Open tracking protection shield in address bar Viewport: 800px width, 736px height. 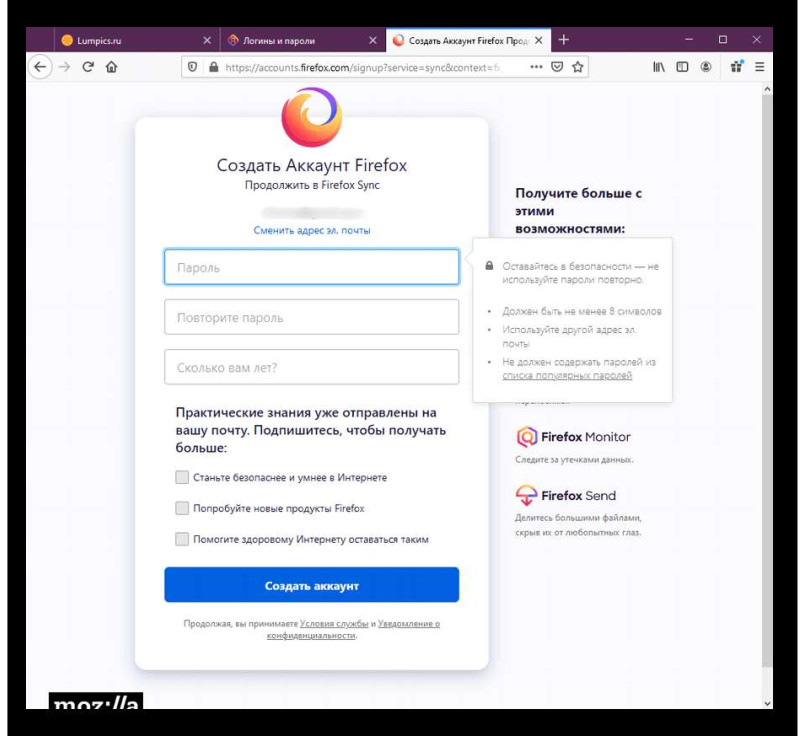point(192,67)
